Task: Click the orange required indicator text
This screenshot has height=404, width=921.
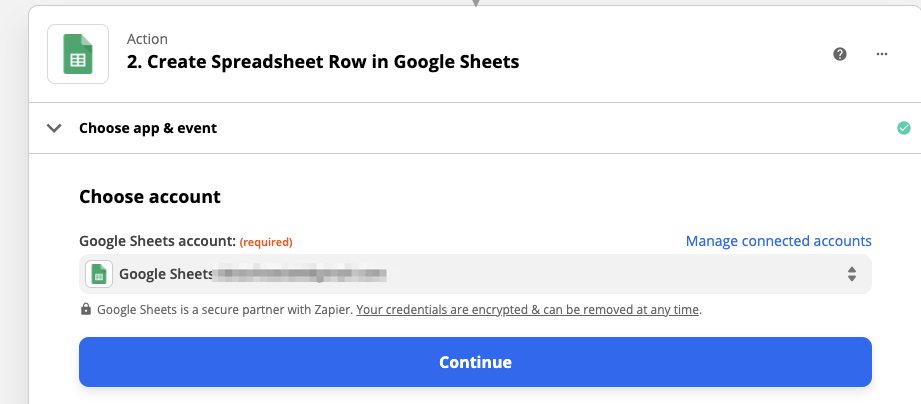Action: coord(266,242)
